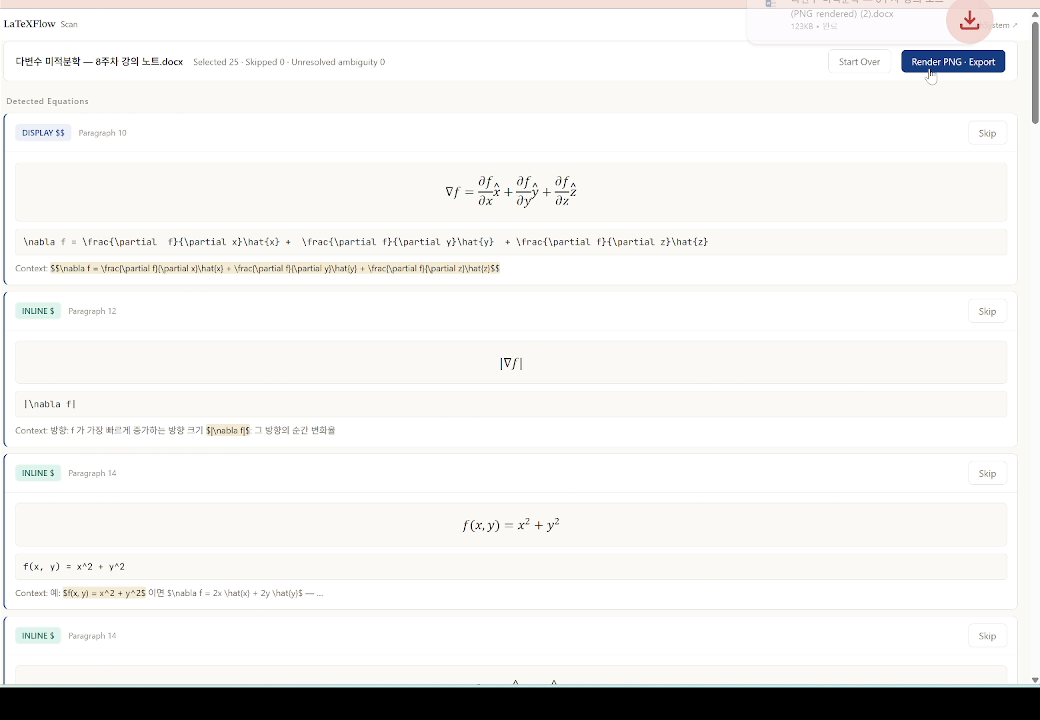Skip the Paragraph 12 inline equation
1040x720 pixels.
(x=987, y=312)
